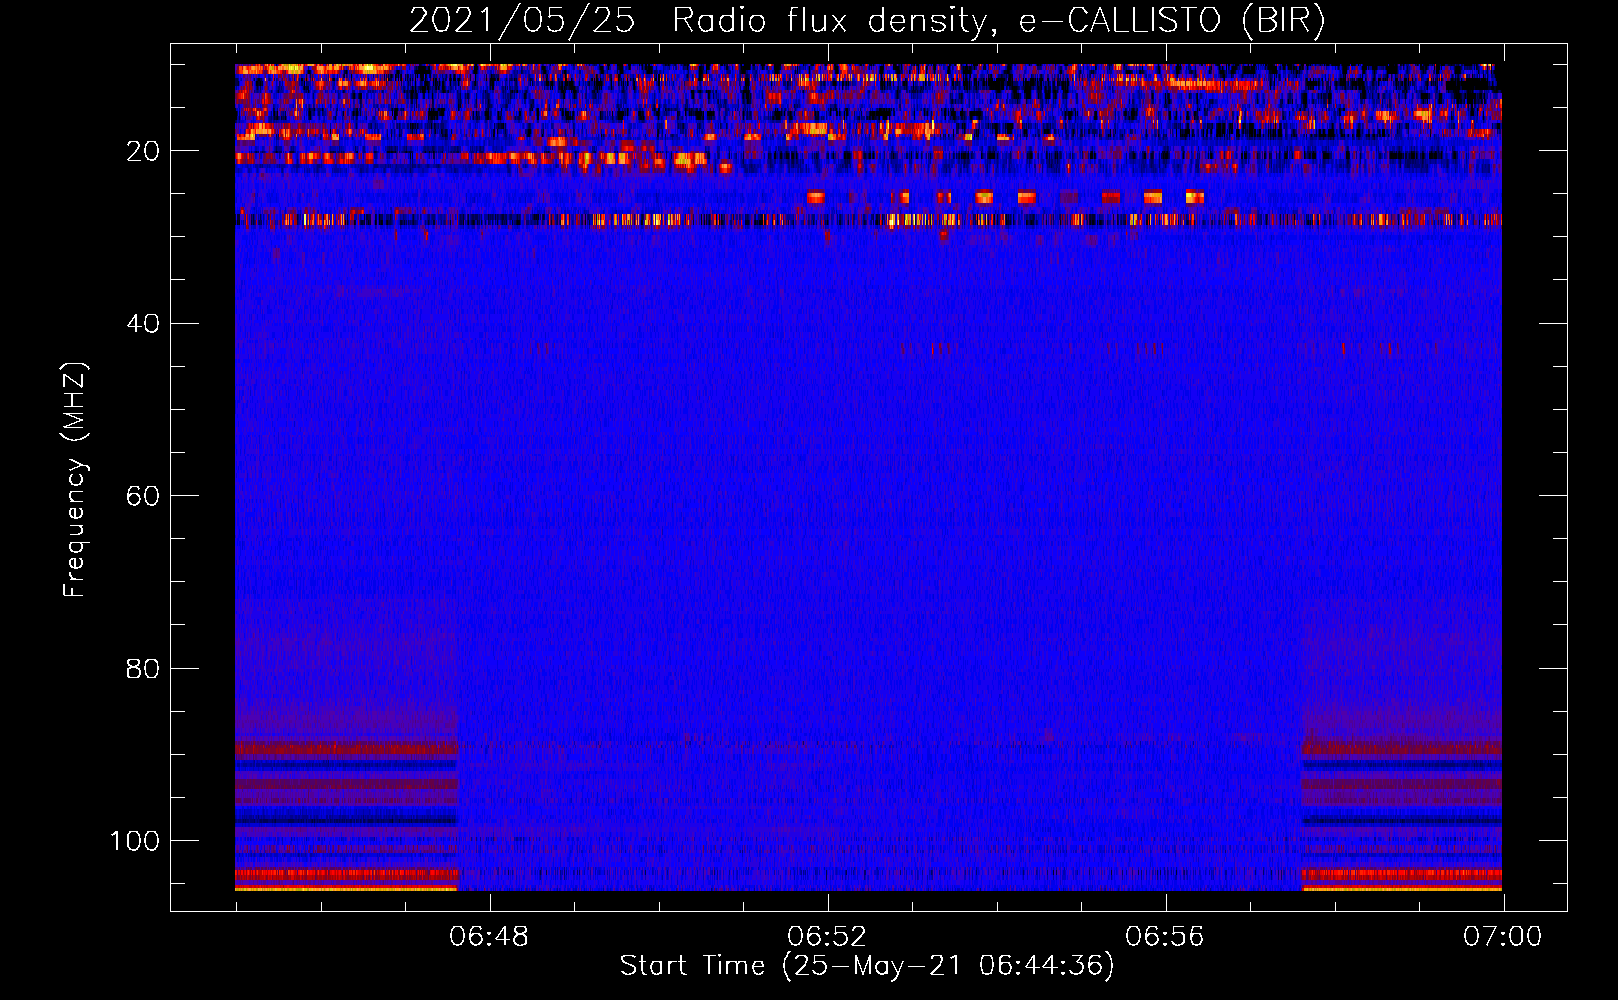Click the 40 MHz frequency tick label
This screenshot has height=1000, width=1618.
(x=143, y=323)
